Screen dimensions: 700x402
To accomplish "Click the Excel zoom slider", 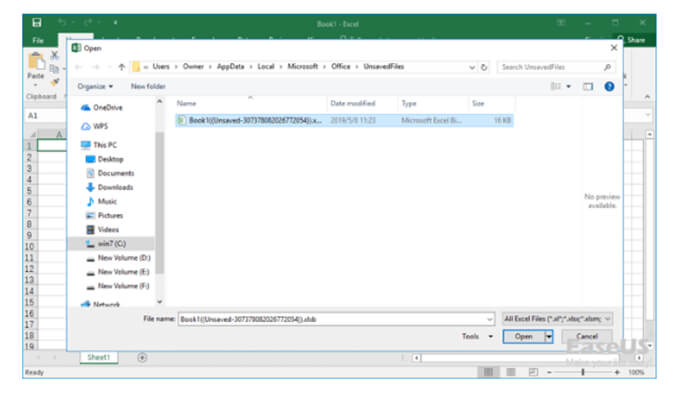I will point(583,372).
